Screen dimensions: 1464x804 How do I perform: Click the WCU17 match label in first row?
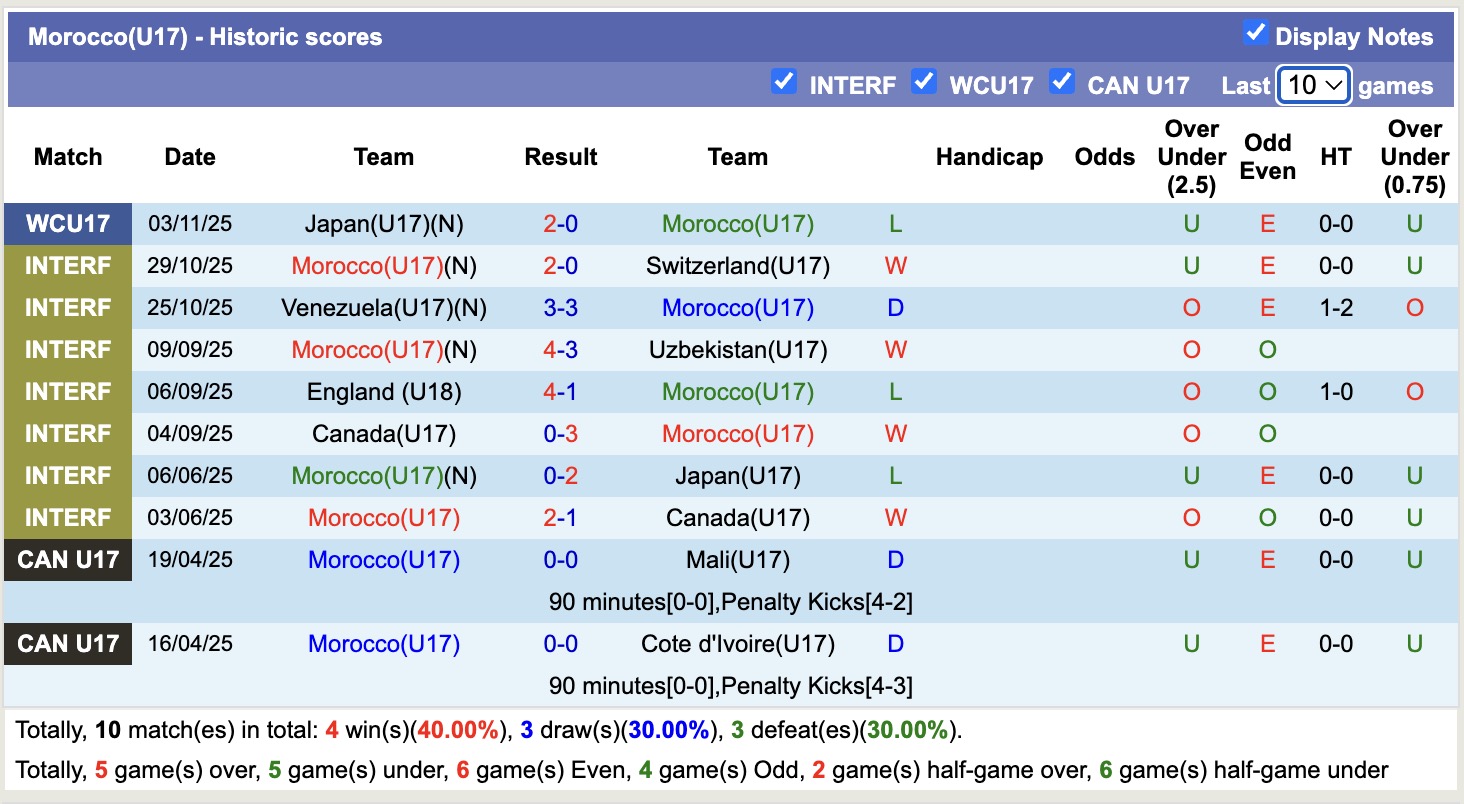coord(68,224)
